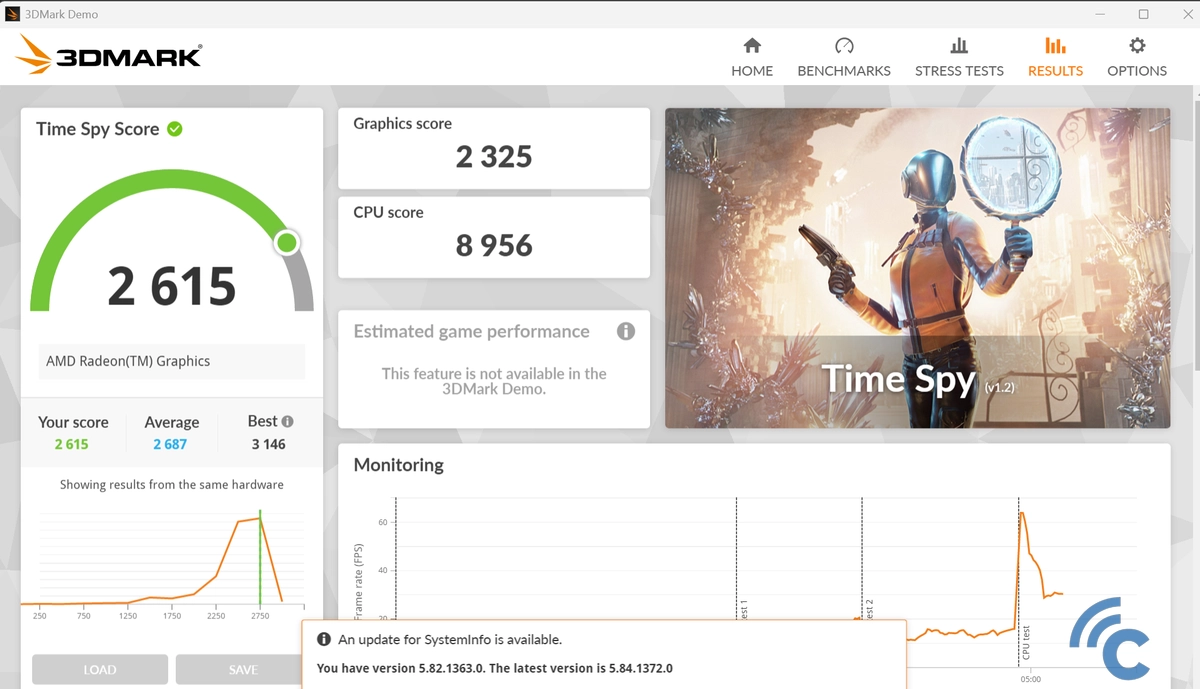This screenshot has width=1200, height=689.
Task: Click the main Time Spy score 2 615
Action: (x=172, y=287)
